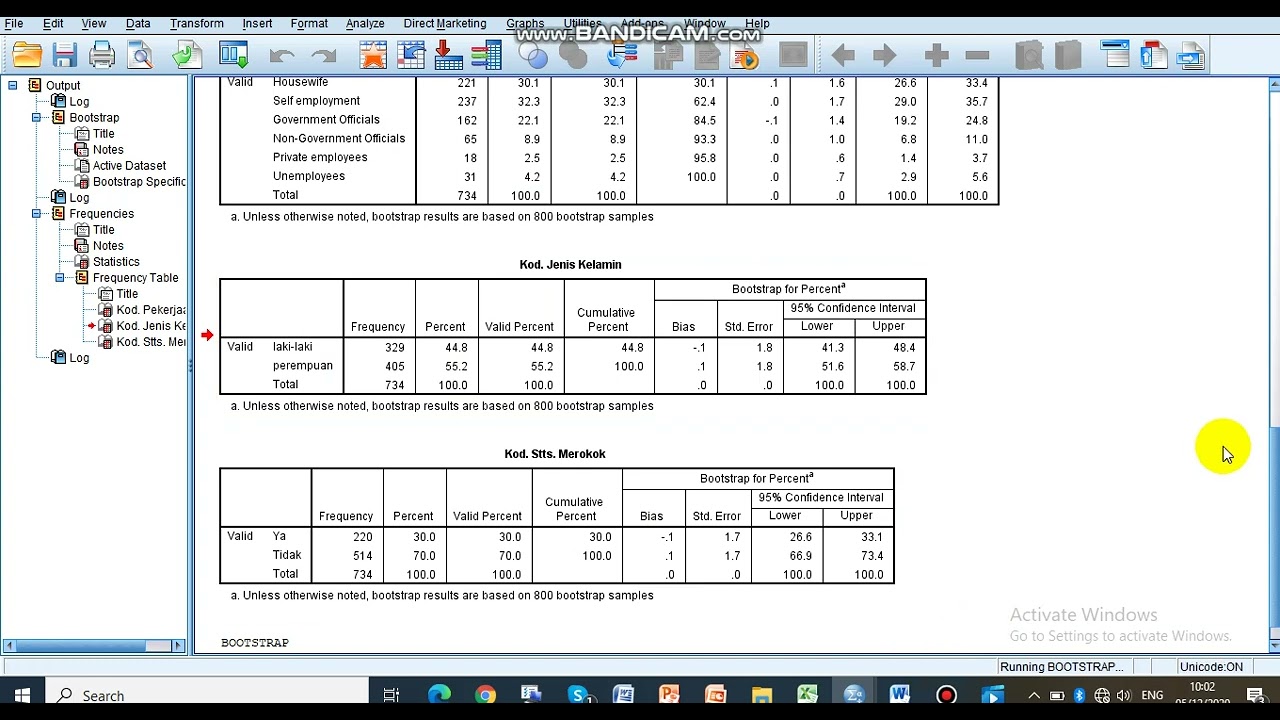Click the Undo arrow icon

tap(282, 56)
